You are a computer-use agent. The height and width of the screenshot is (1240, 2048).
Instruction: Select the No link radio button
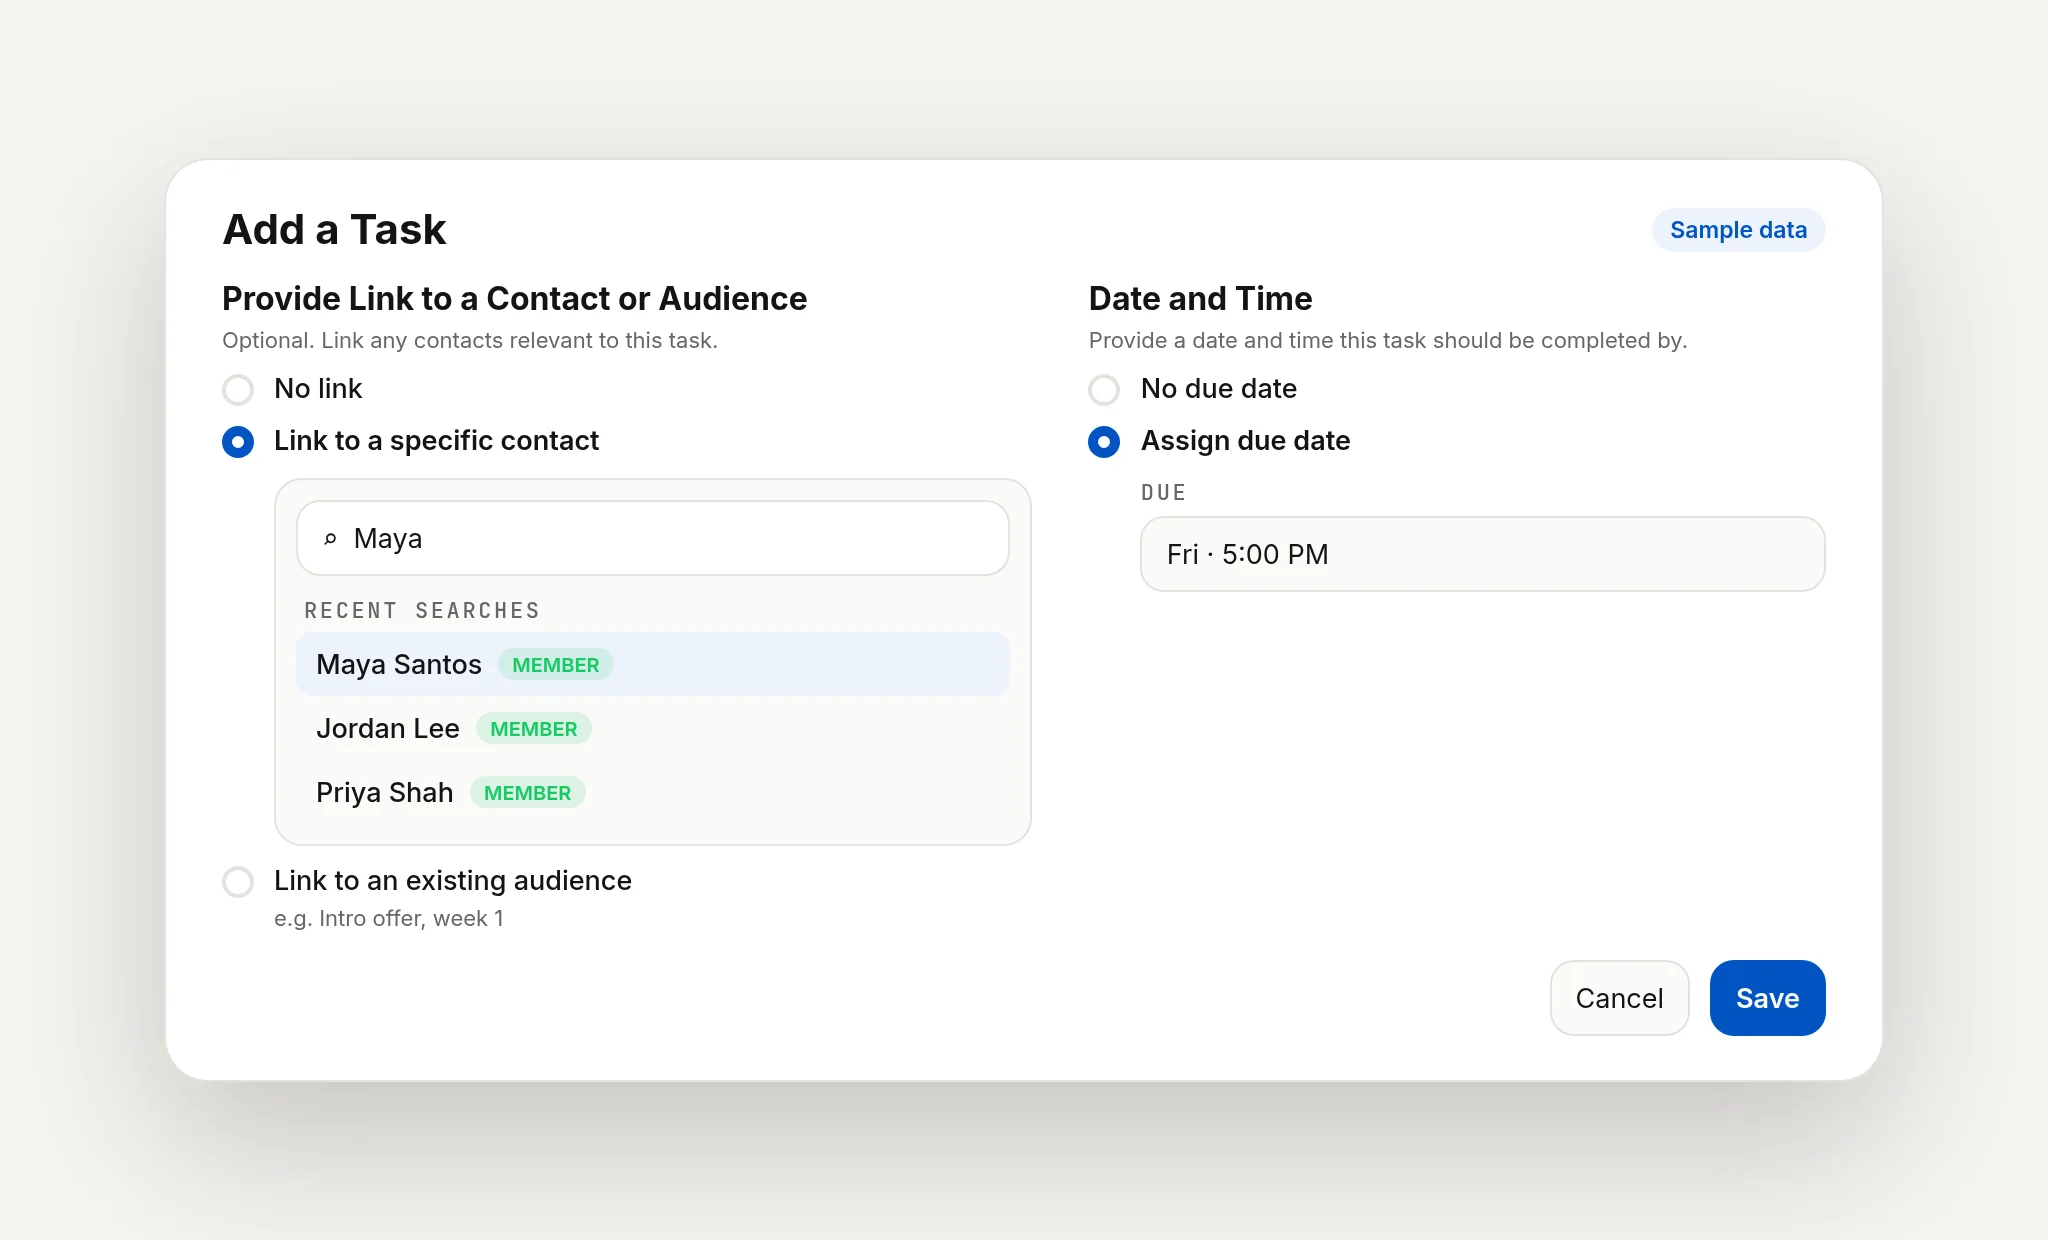pos(238,389)
